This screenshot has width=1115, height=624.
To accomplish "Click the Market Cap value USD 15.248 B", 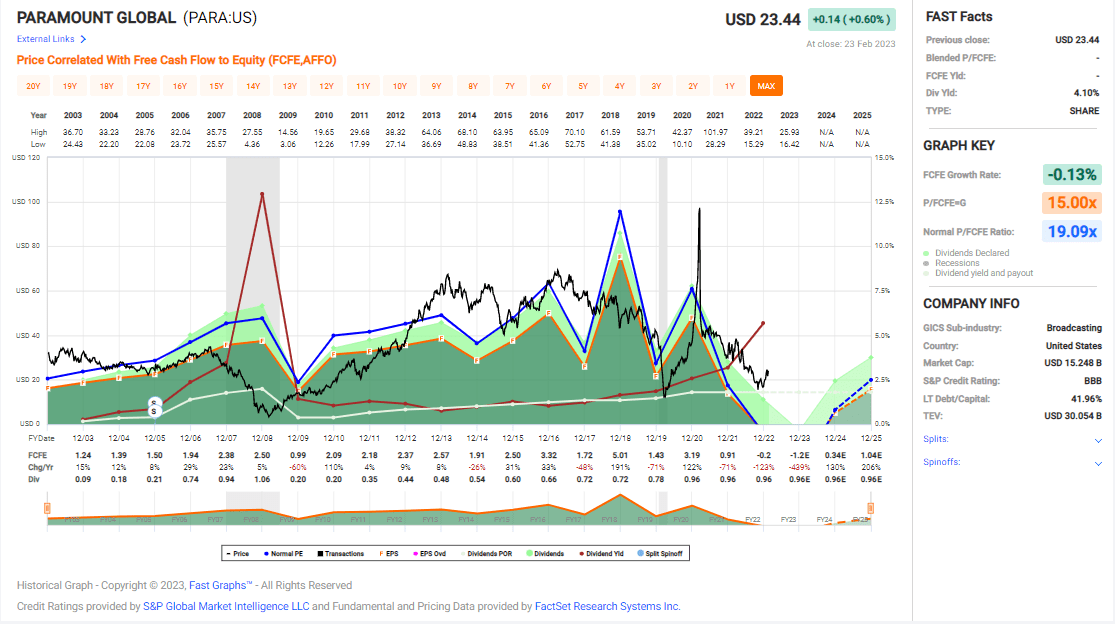I will pyautogui.click(x=1072, y=363).
